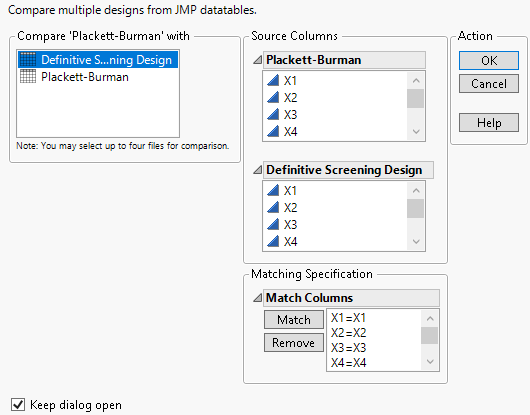The width and height of the screenshot is (530, 415).
Task: Click scroll up arrow in Match Columns list
Action: pos(430,318)
